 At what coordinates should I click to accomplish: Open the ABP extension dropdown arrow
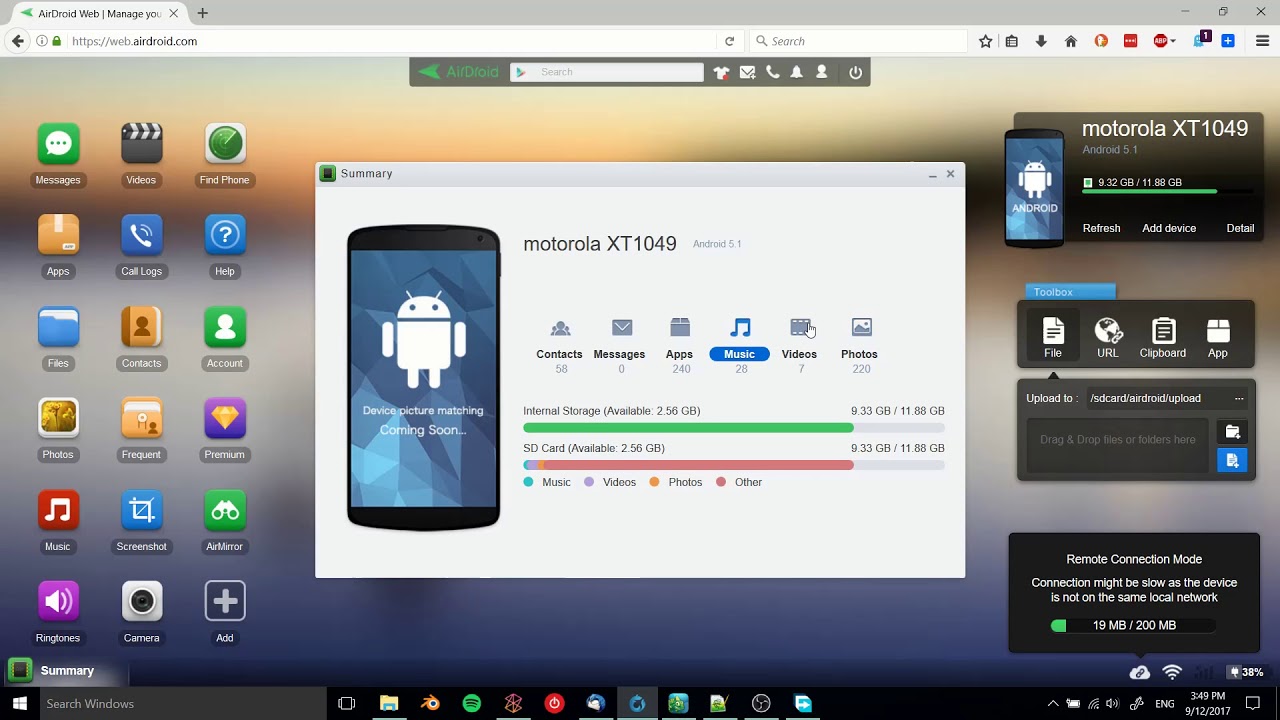click(x=1173, y=41)
